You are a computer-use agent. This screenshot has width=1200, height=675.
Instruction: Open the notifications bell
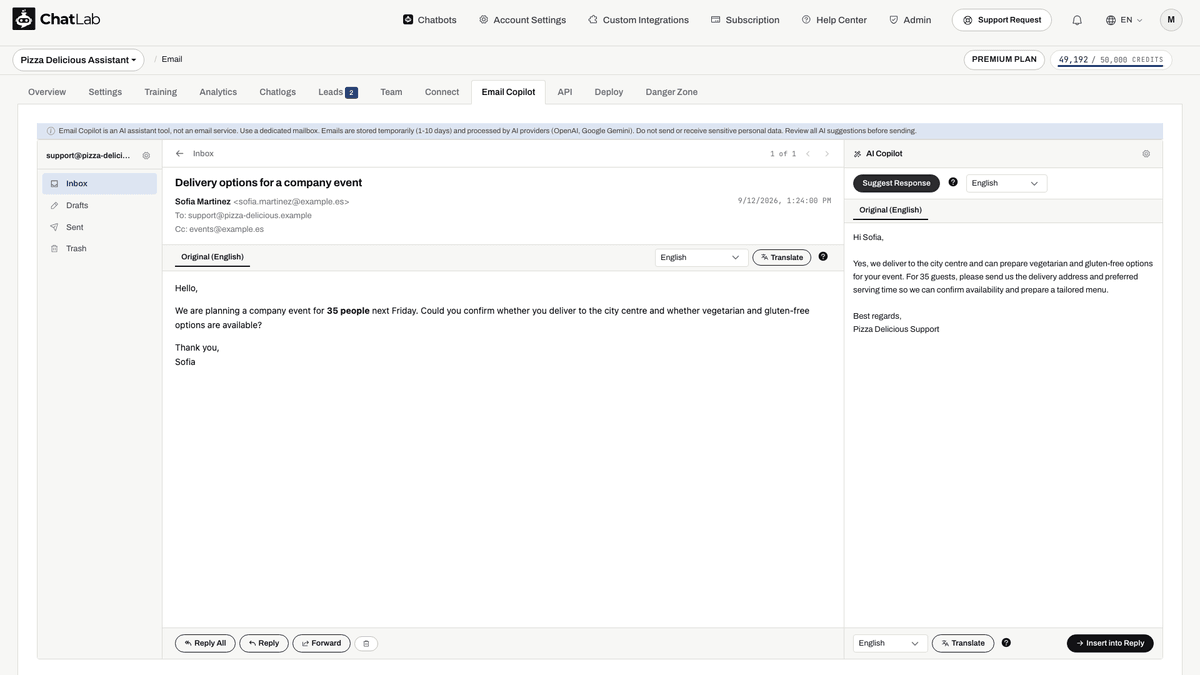pos(1077,20)
